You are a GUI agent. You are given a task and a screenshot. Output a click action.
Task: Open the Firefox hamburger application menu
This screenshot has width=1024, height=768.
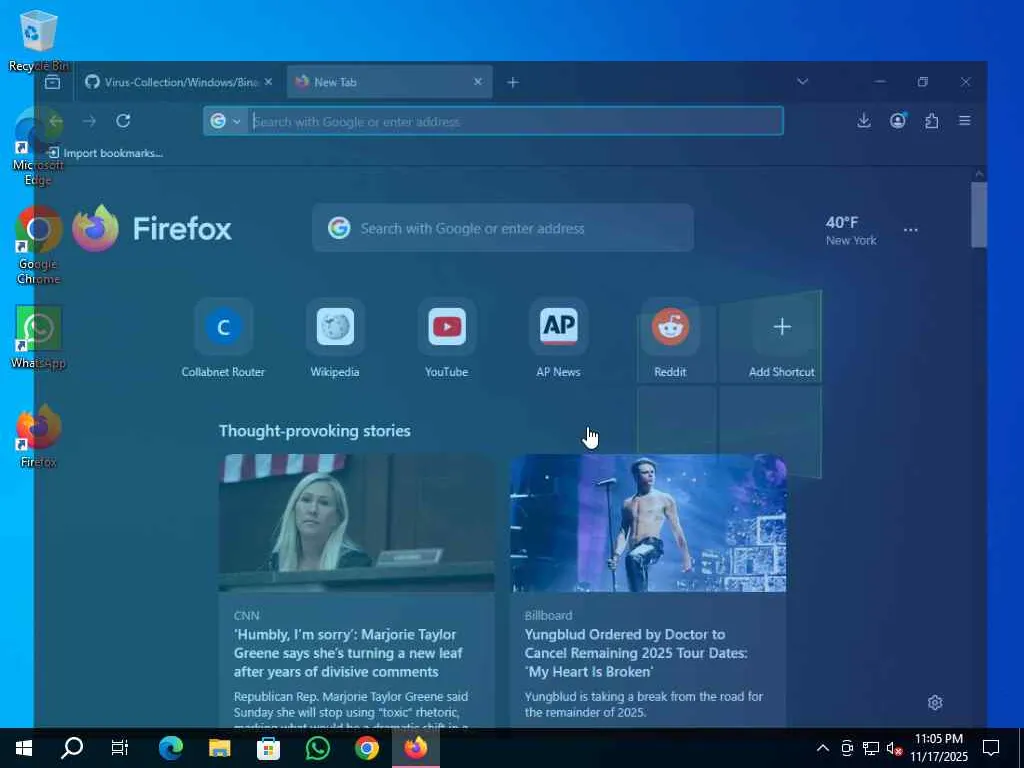[965, 121]
